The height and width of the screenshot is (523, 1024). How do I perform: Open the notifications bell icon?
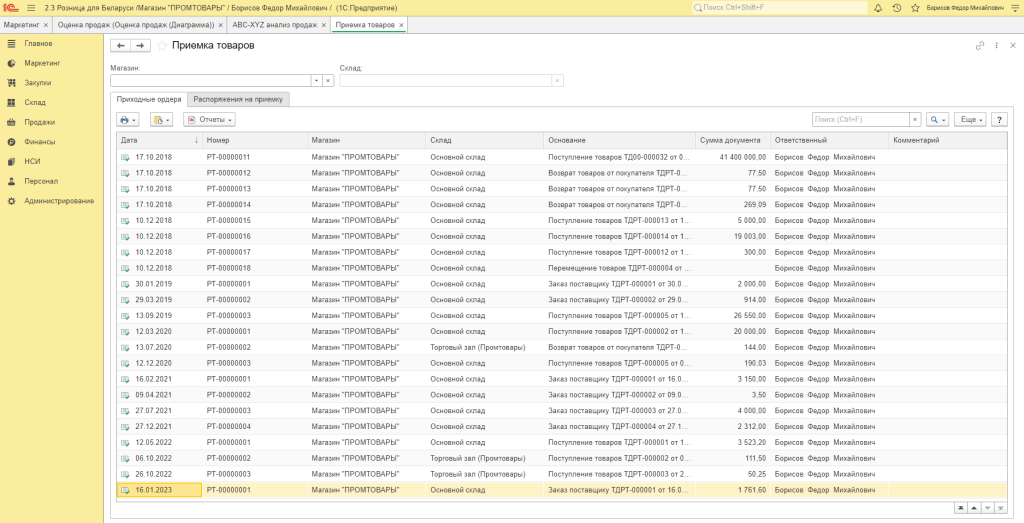point(877,7)
